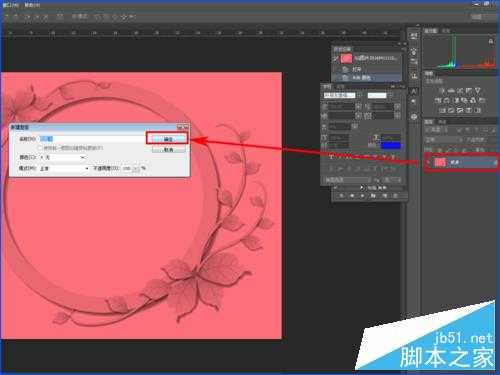Click the Curves adjustment icon

tap(460, 91)
